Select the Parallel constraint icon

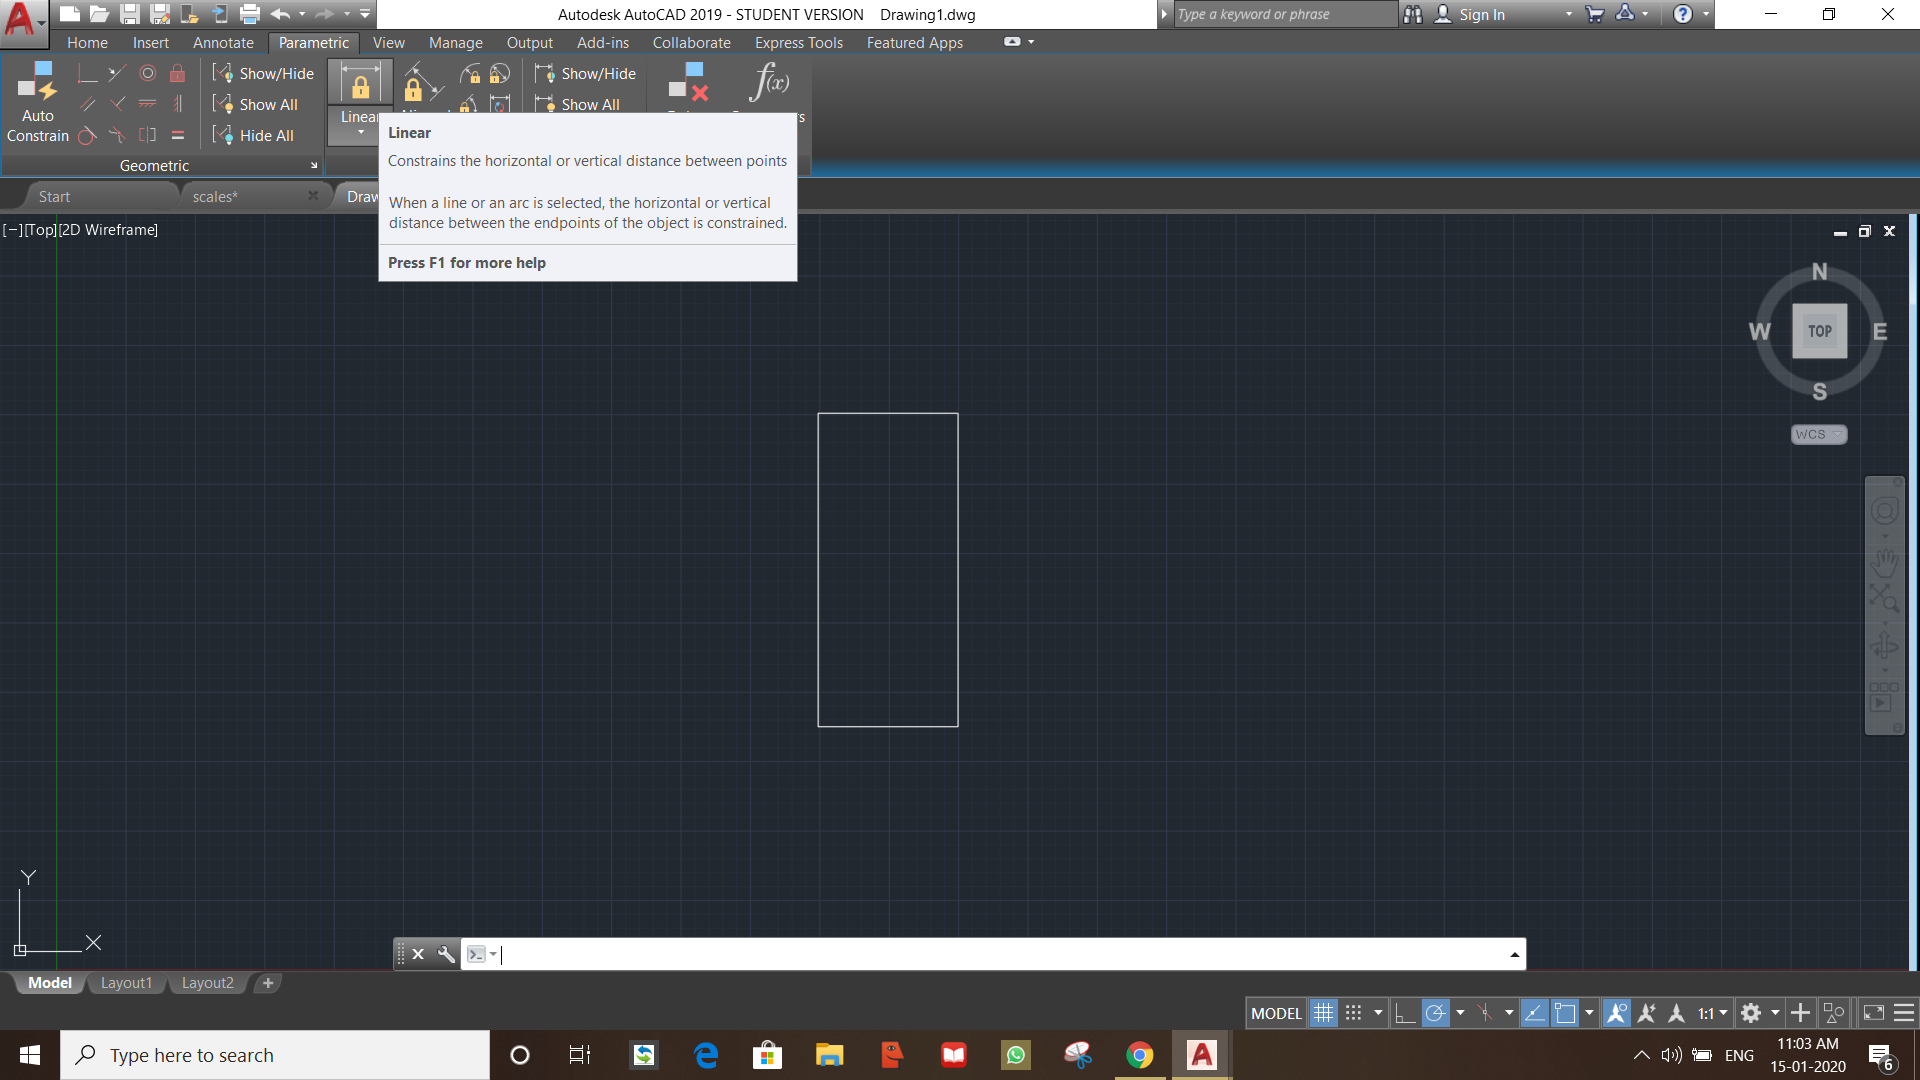(88, 104)
